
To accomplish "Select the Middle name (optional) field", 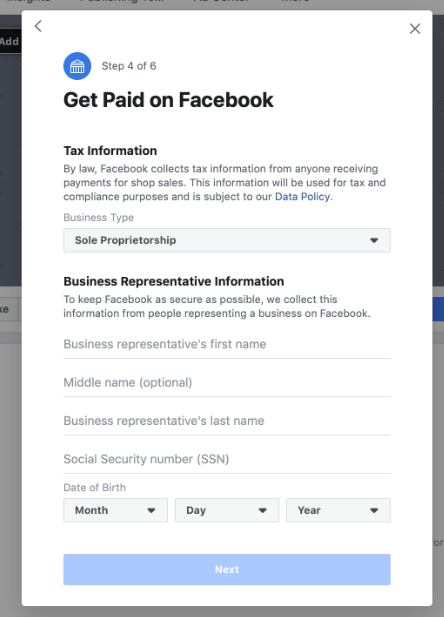I will 227,382.
